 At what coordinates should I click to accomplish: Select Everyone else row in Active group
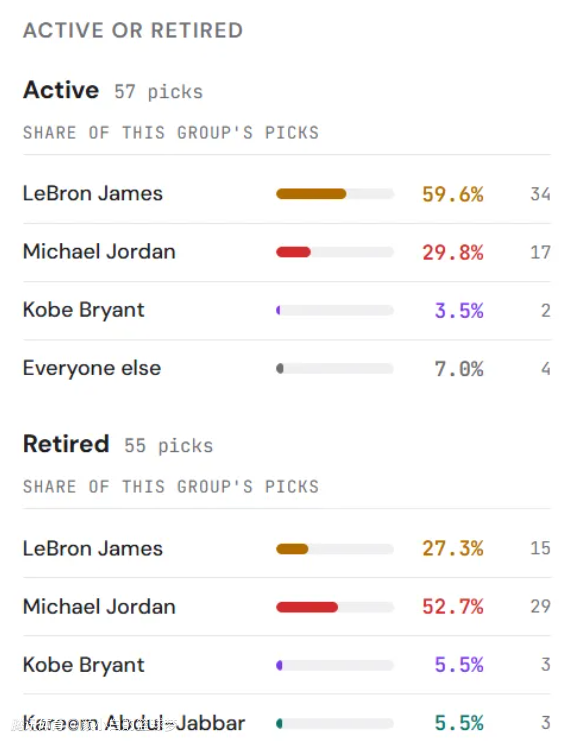pyautogui.click(x=287, y=369)
